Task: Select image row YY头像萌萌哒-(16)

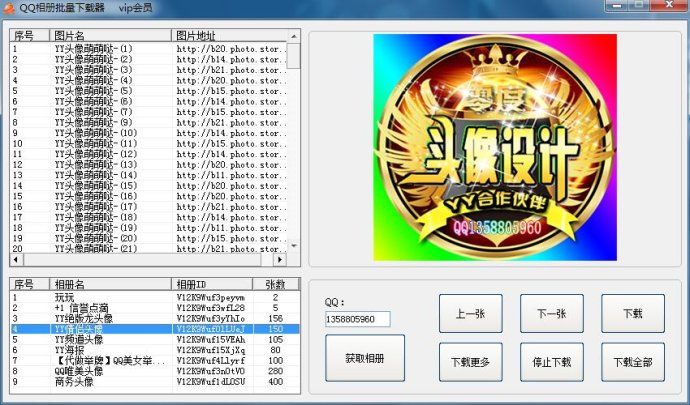Action: [x=149, y=197]
